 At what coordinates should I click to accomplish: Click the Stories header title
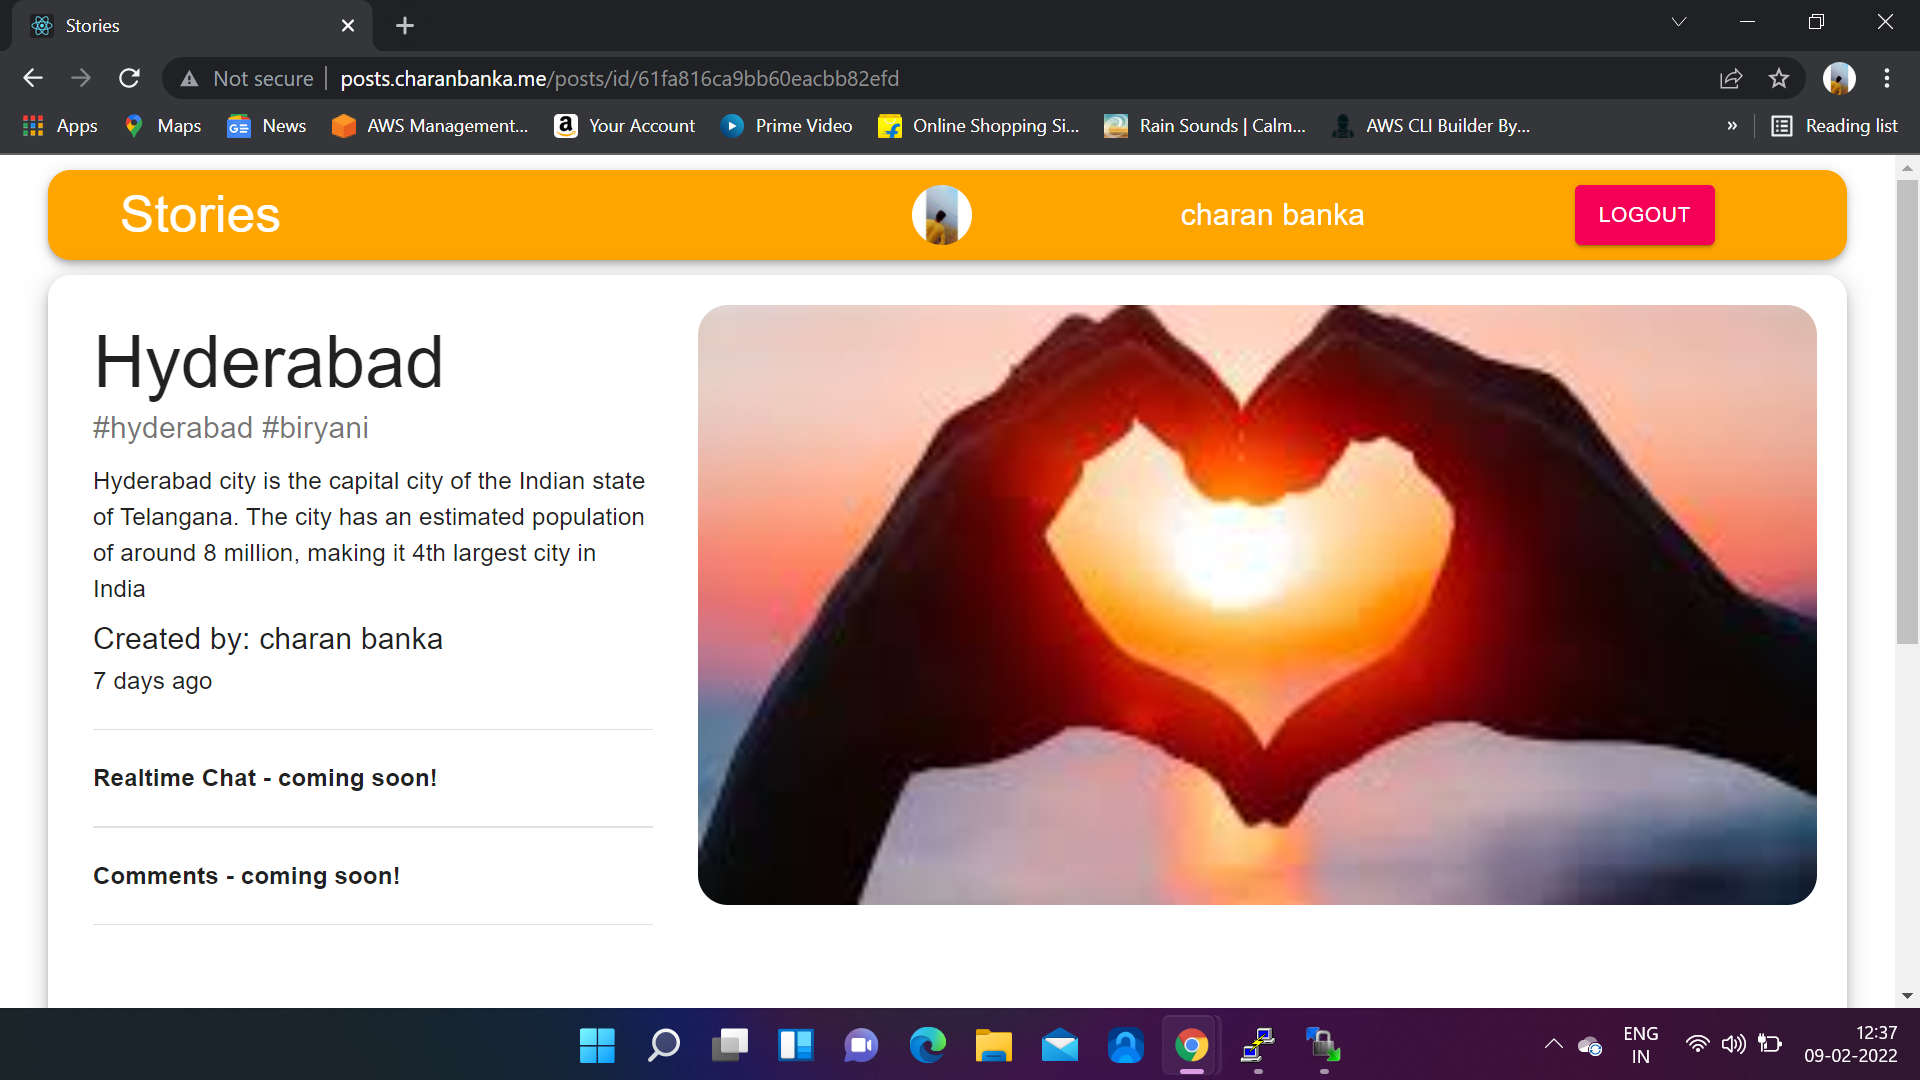[200, 215]
